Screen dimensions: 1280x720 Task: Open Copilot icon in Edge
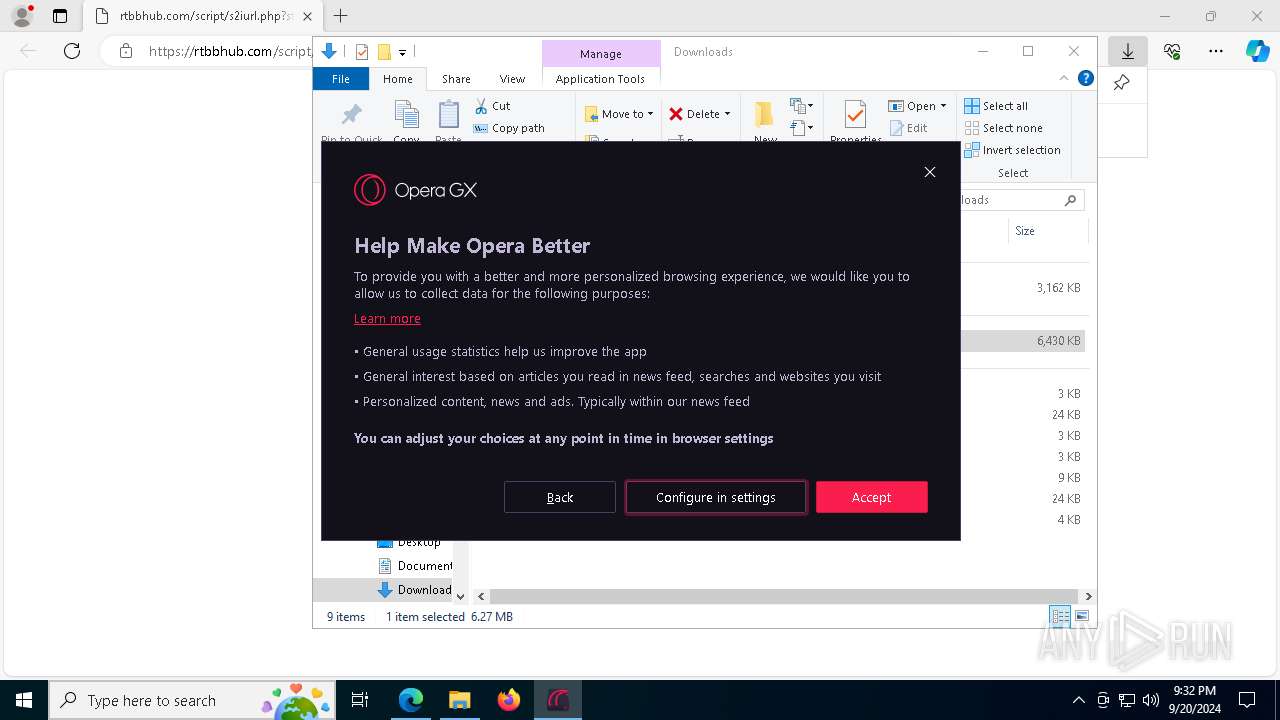[x=1257, y=51]
